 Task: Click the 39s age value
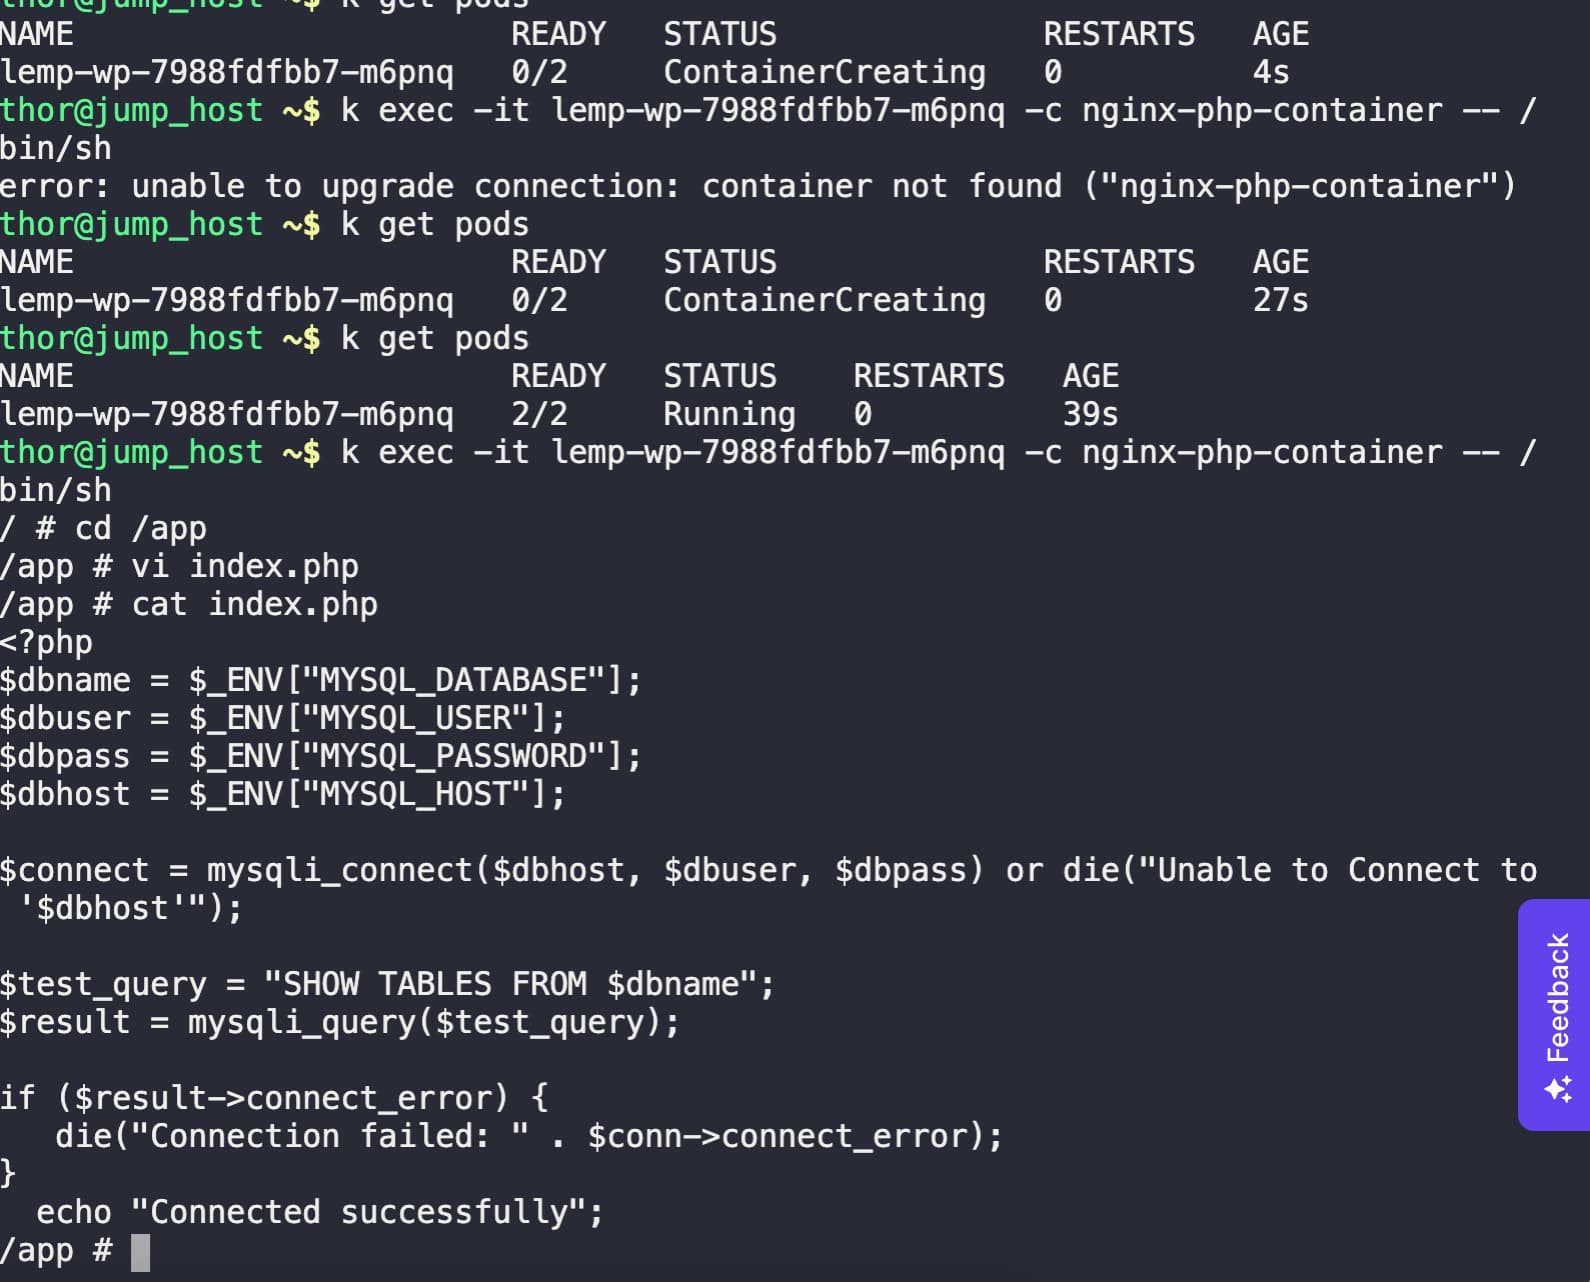(x=1090, y=414)
